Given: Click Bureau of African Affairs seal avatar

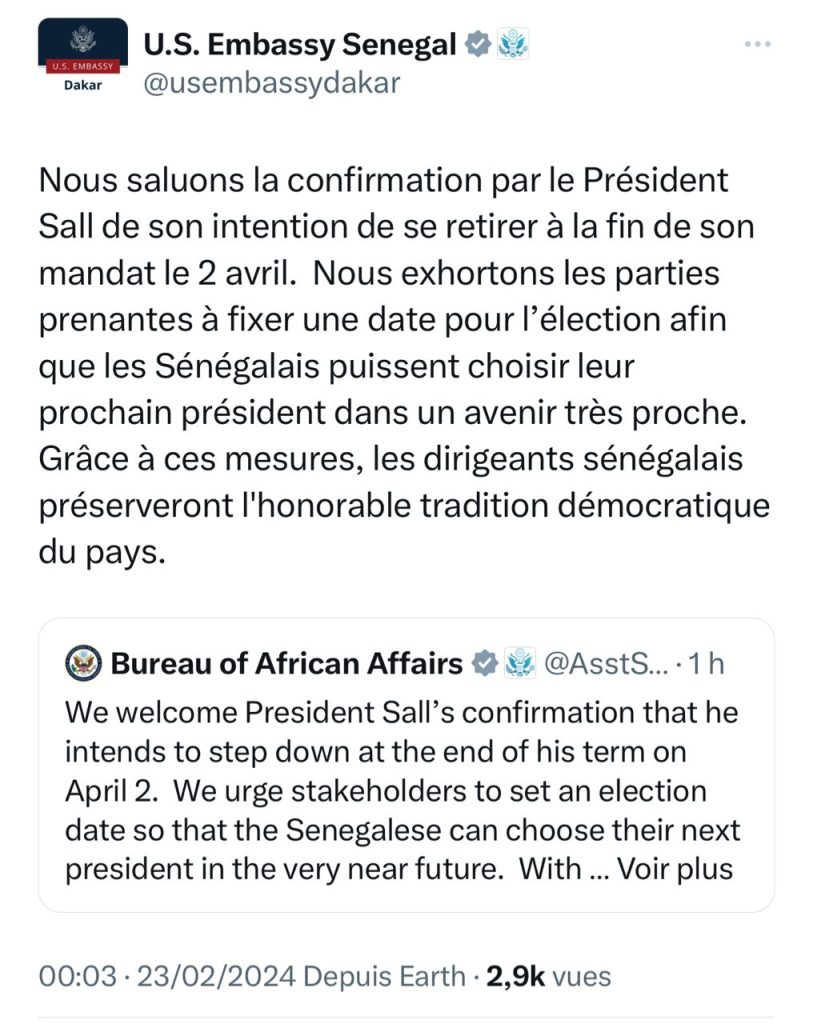Looking at the screenshot, I should click(83, 664).
